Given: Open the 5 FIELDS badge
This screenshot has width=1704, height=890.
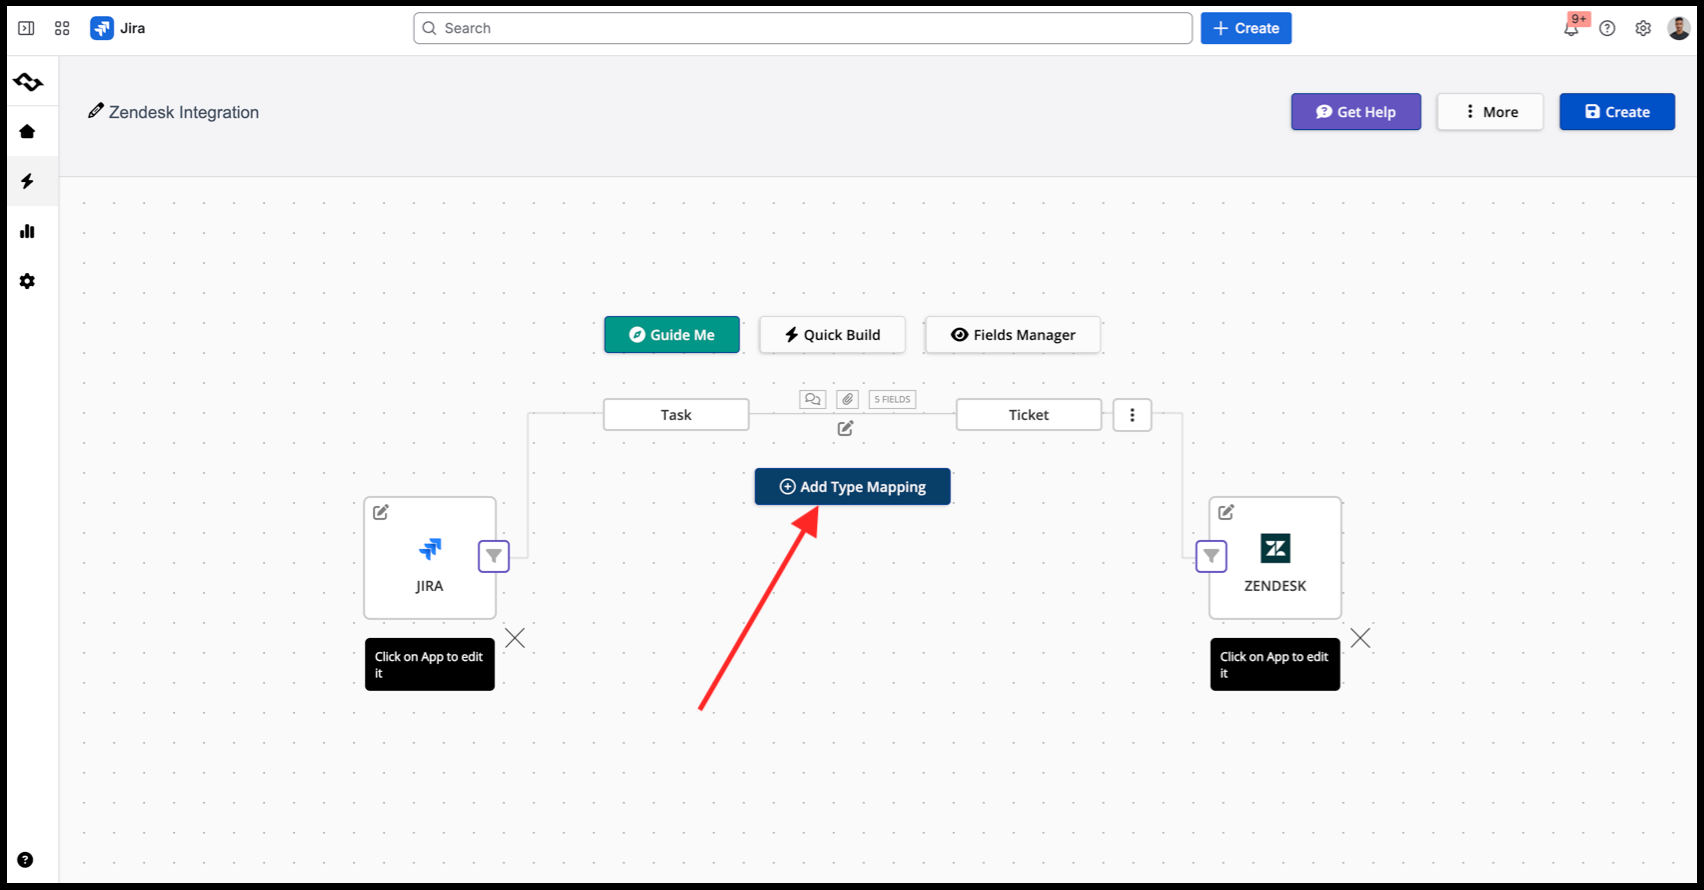Looking at the screenshot, I should (893, 399).
